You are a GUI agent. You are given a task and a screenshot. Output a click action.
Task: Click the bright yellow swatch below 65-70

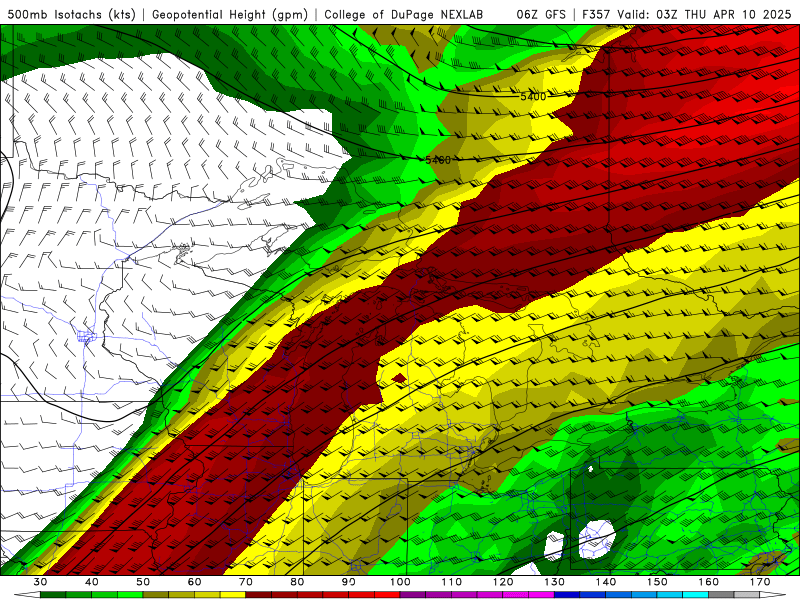pyautogui.click(x=233, y=595)
